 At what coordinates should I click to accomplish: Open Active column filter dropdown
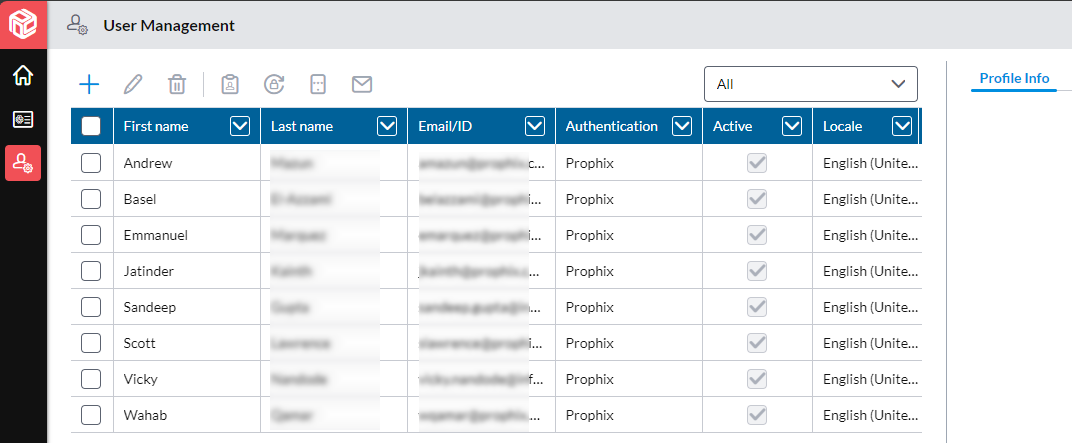792,126
